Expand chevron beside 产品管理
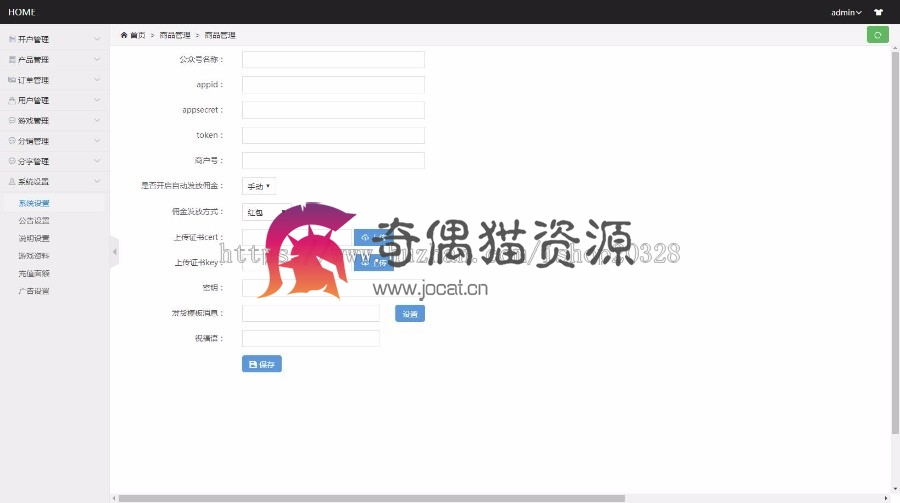Image resolution: width=900 pixels, height=503 pixels. click(x=97, y=59)
